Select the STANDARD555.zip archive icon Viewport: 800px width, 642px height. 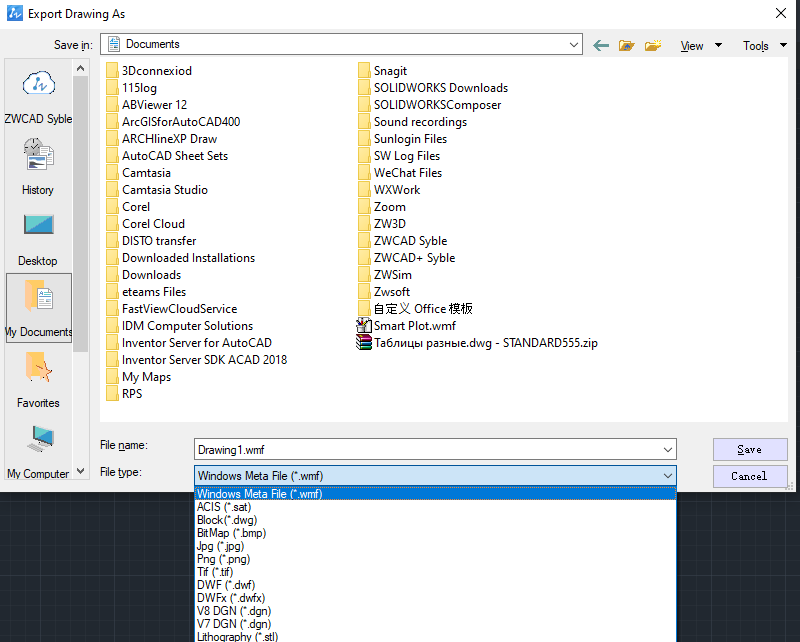coord(363,342)
